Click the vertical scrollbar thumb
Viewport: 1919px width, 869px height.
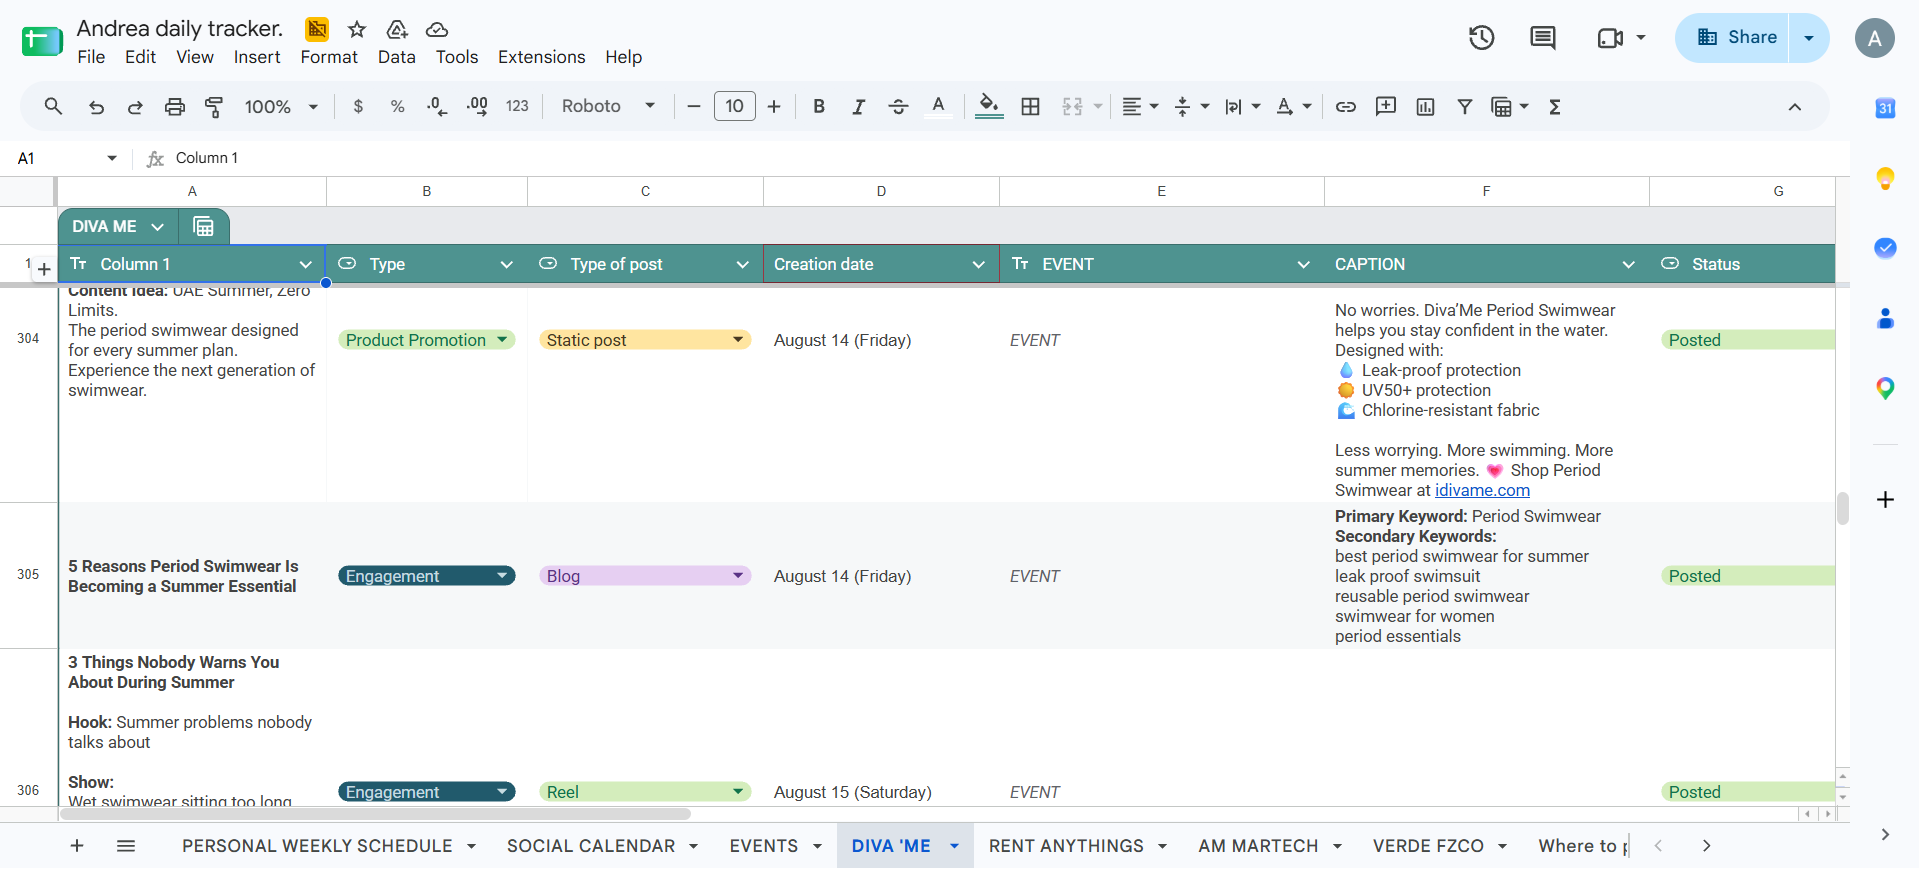1842,508
